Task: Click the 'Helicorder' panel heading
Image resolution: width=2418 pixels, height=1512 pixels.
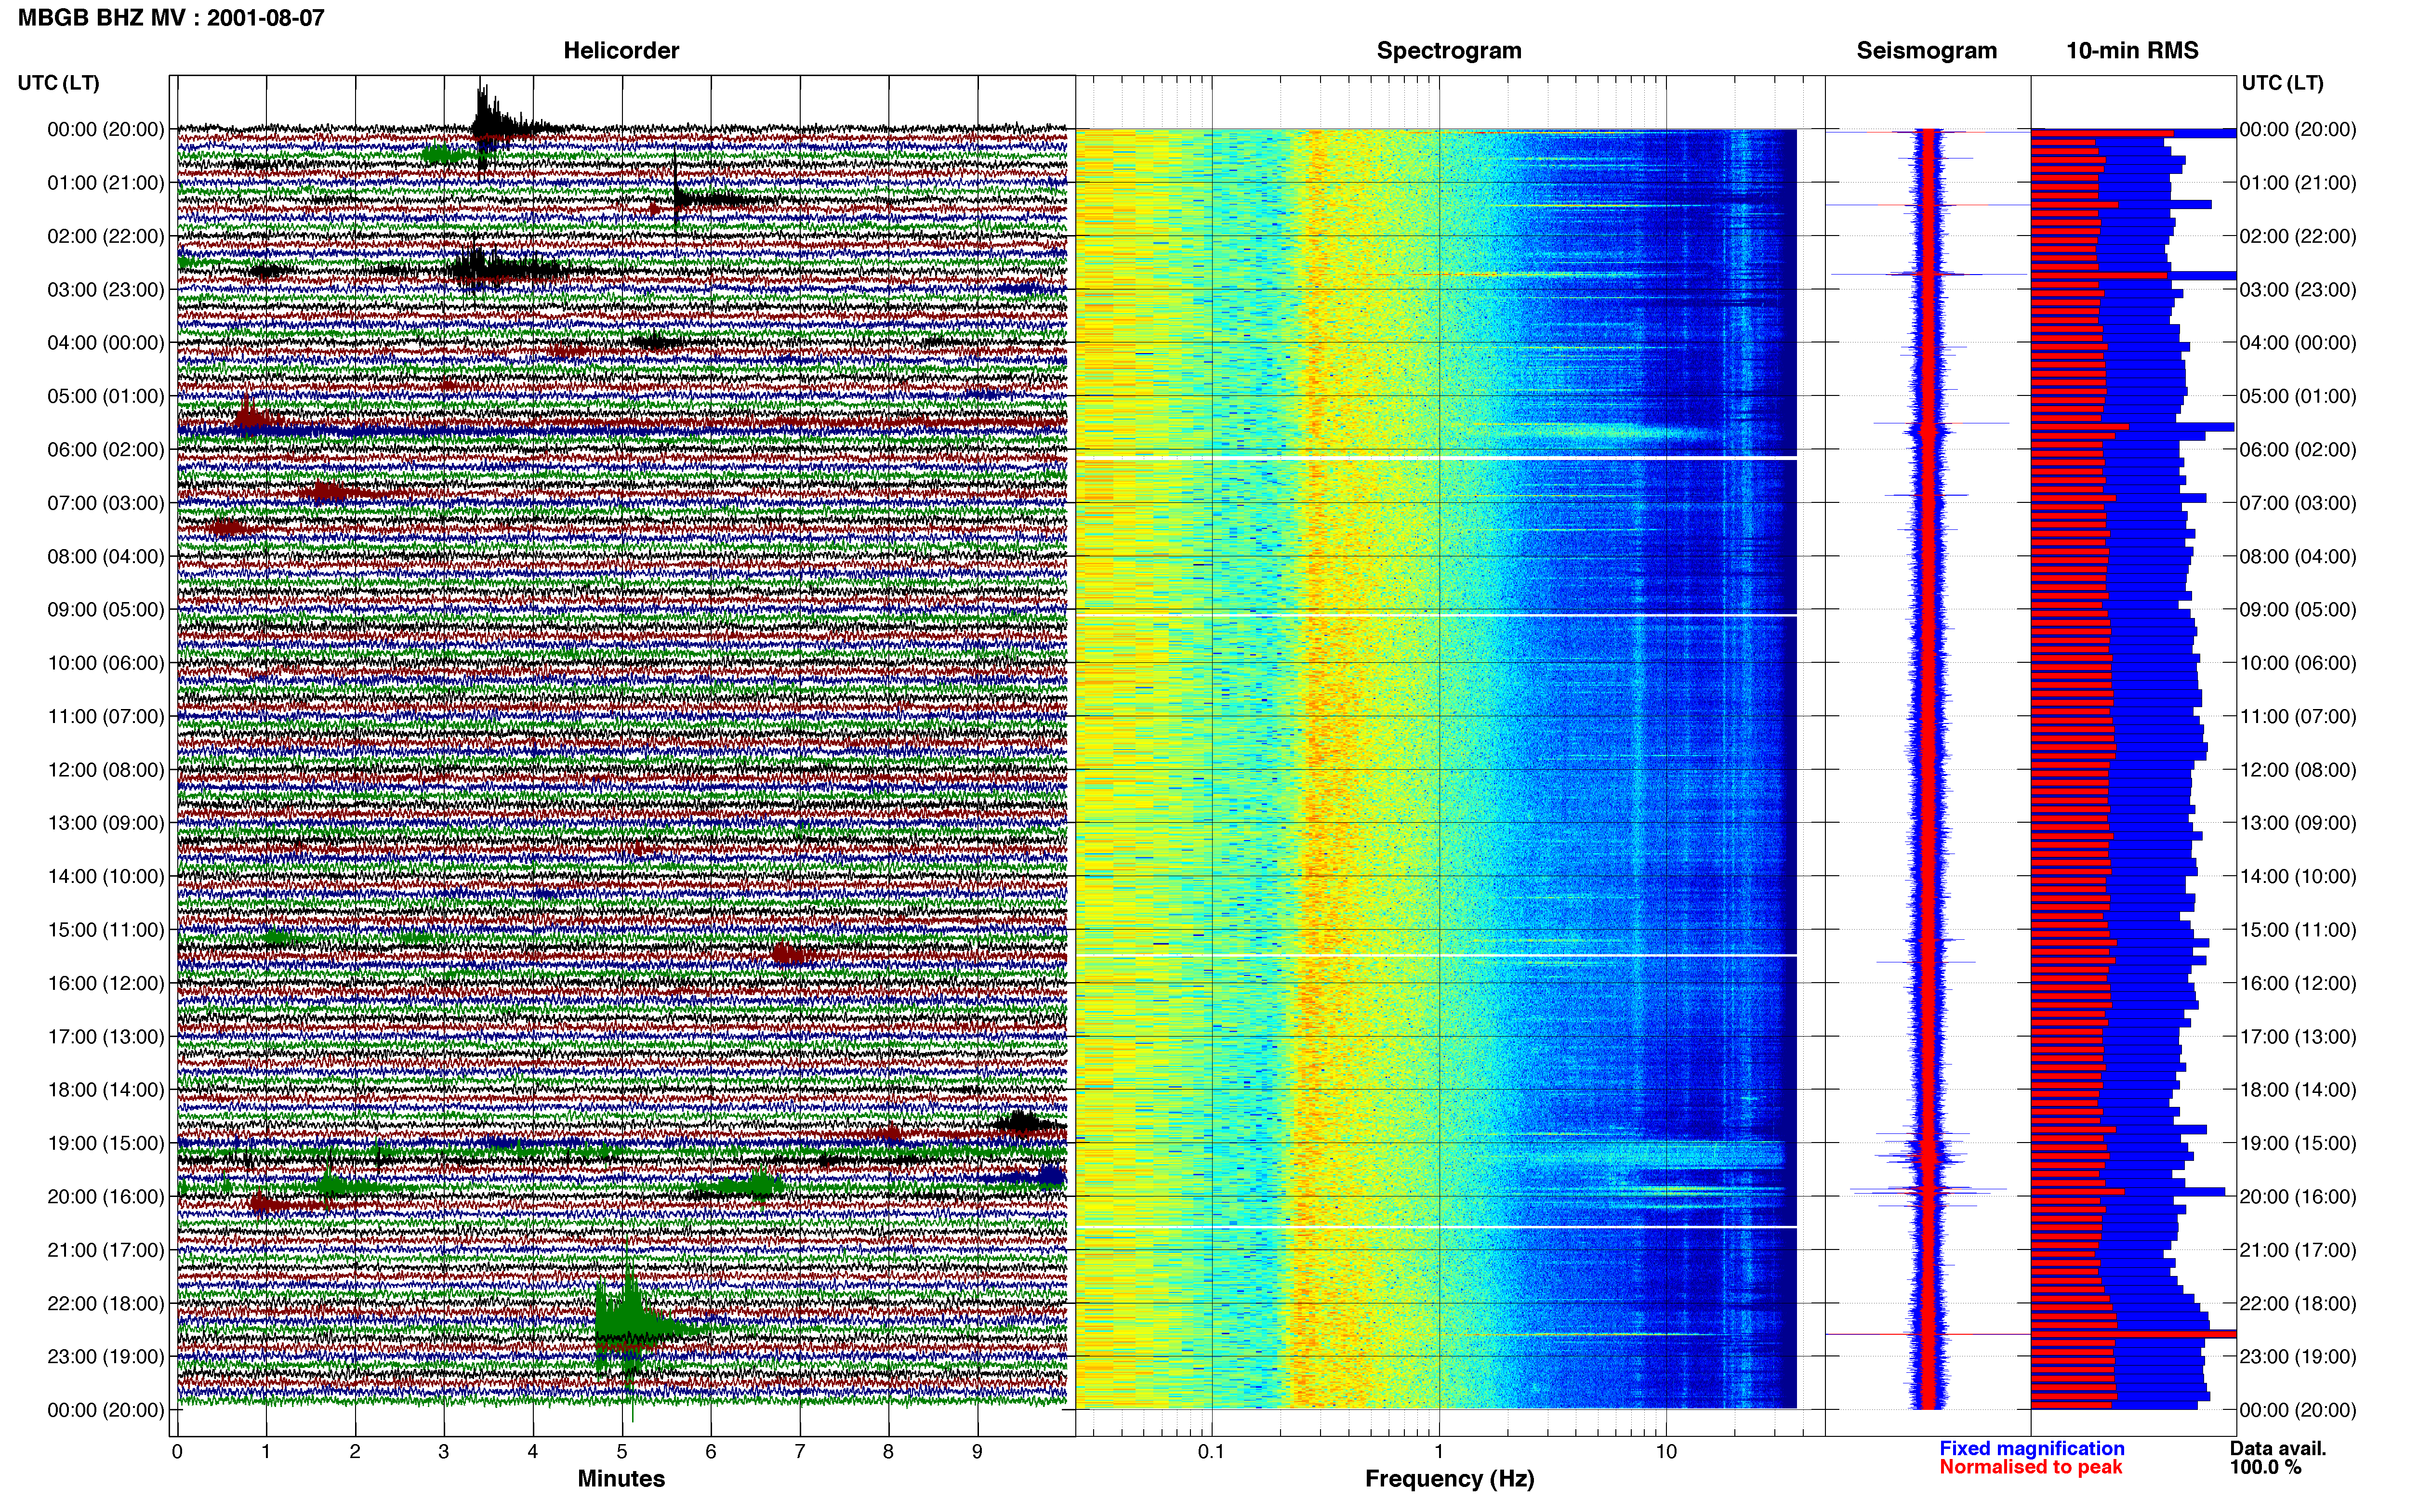Action: (621, 50)
